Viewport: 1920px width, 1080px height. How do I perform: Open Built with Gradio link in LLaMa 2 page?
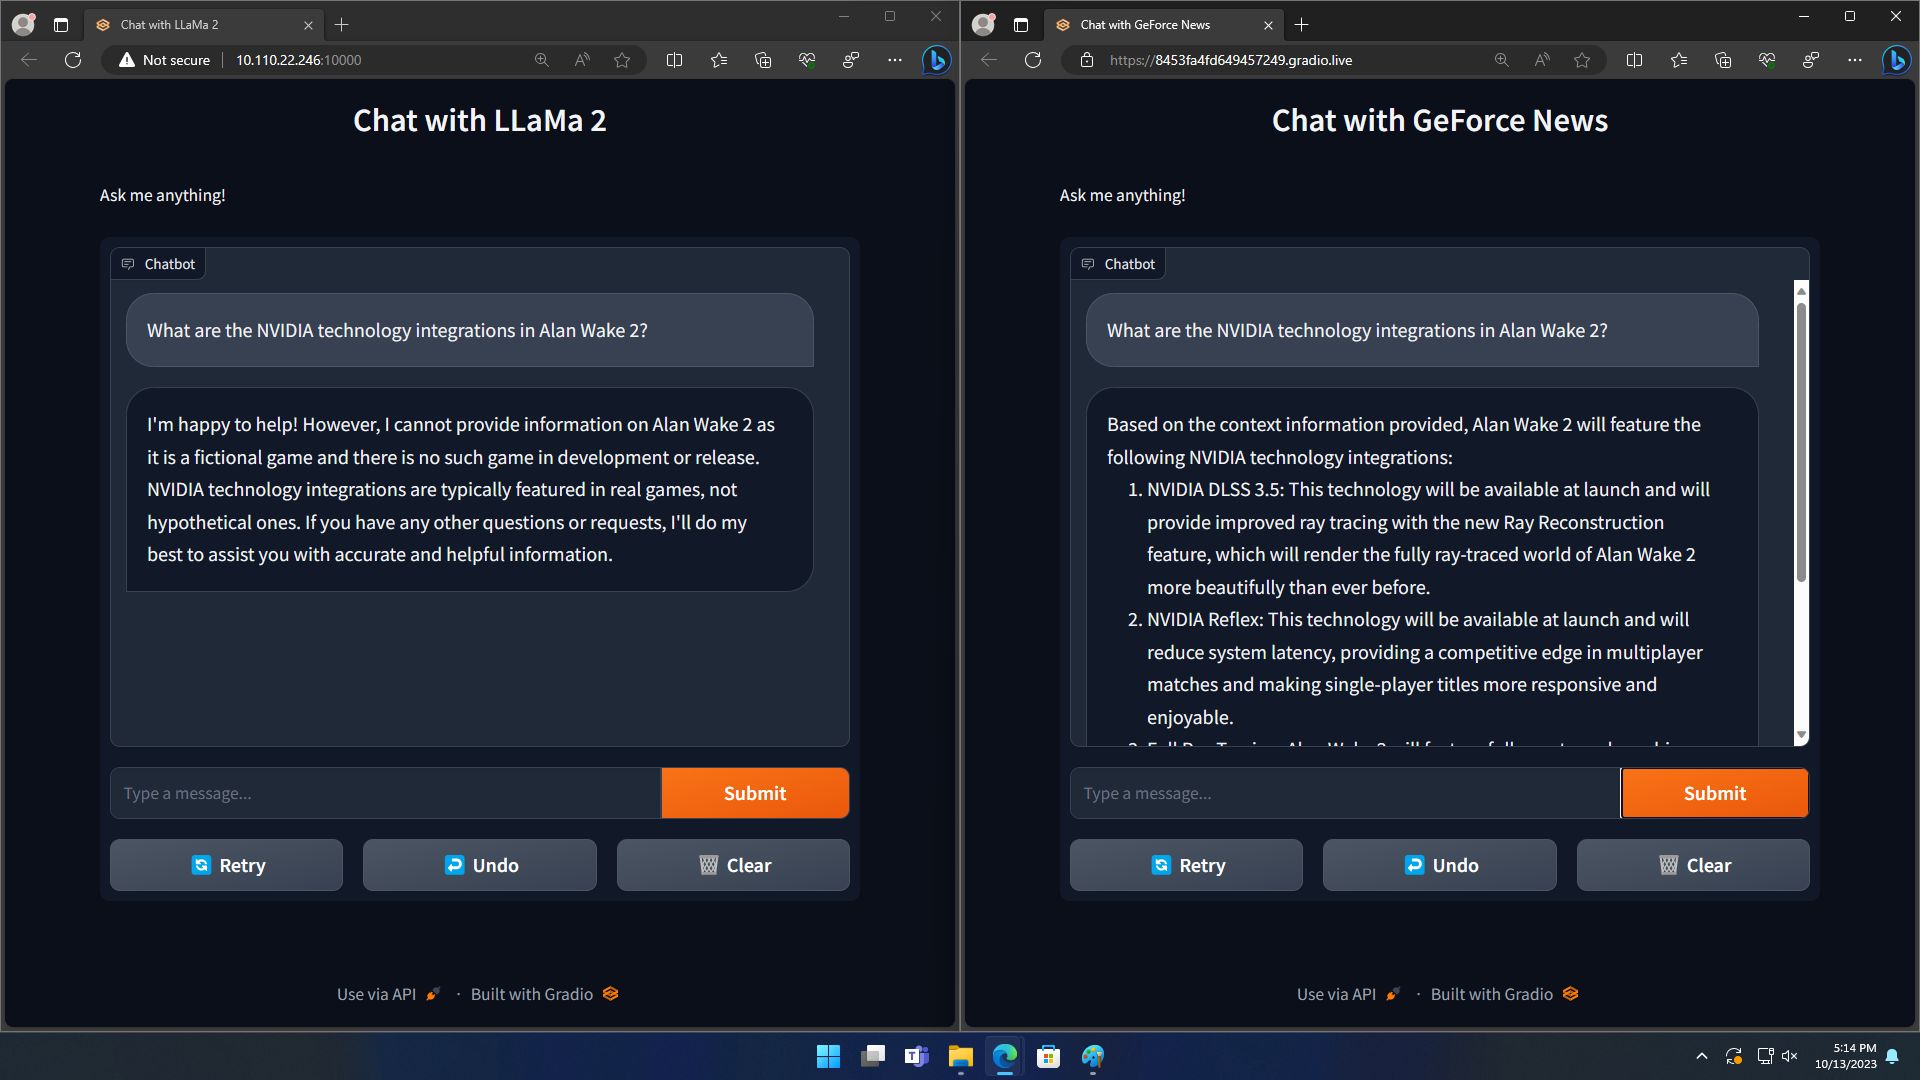coord(545,994)
